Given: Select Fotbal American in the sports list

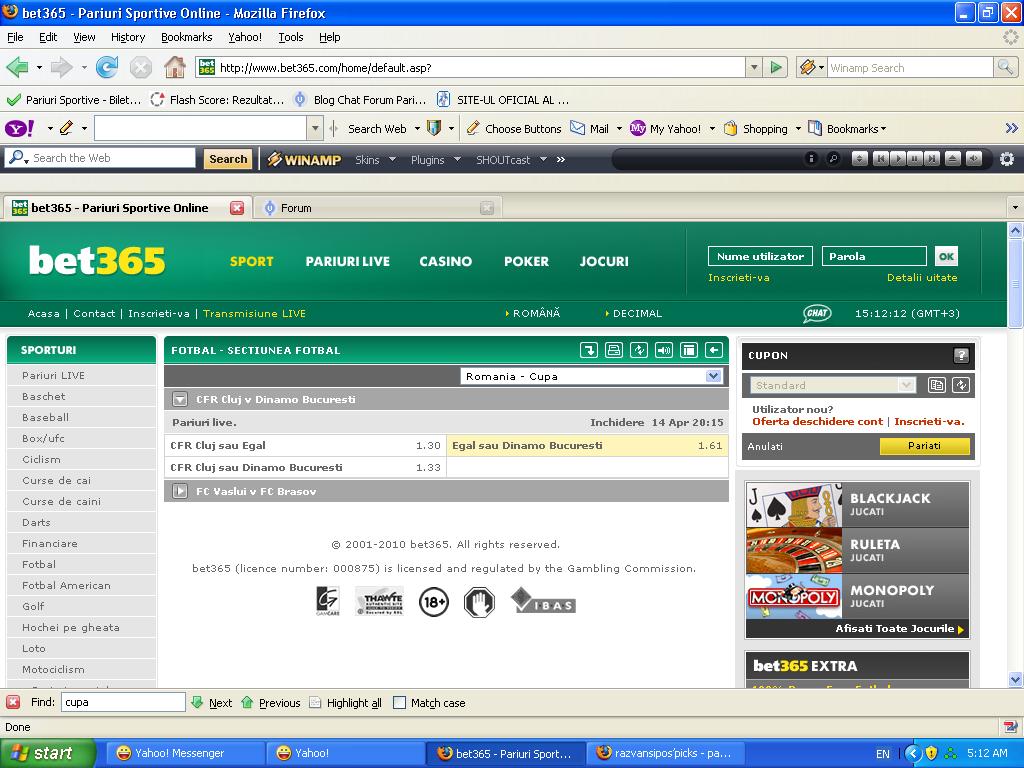Looking at the screenshot, I should point(82,585).
